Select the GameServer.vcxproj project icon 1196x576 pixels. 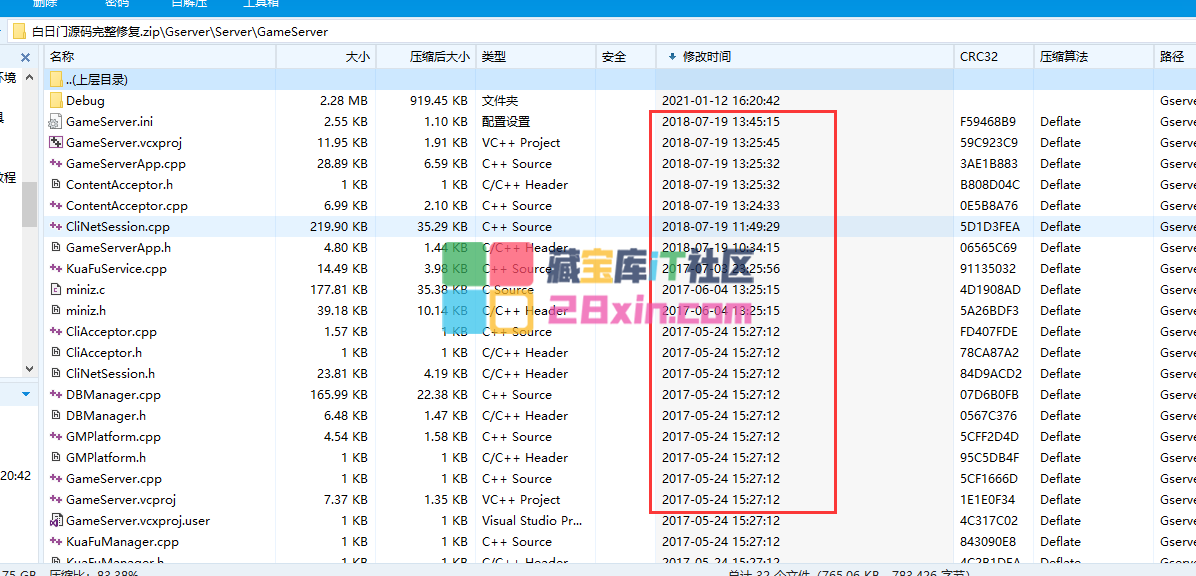56,142
